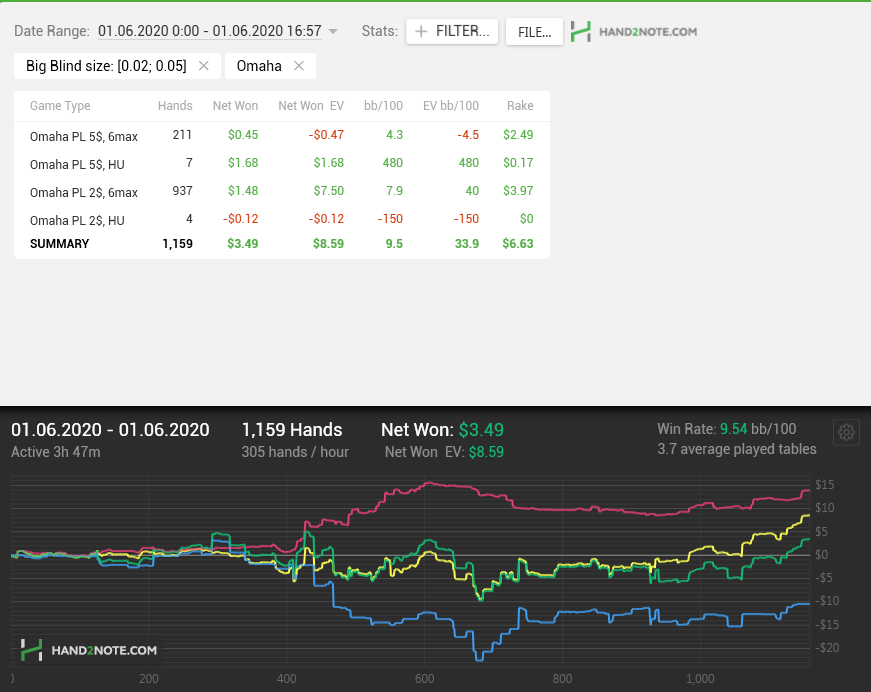This screenshot has width=871, height=692.
Task: Select the Omaha PL 2$, 6max row
Action: click(x=282, y=192)
